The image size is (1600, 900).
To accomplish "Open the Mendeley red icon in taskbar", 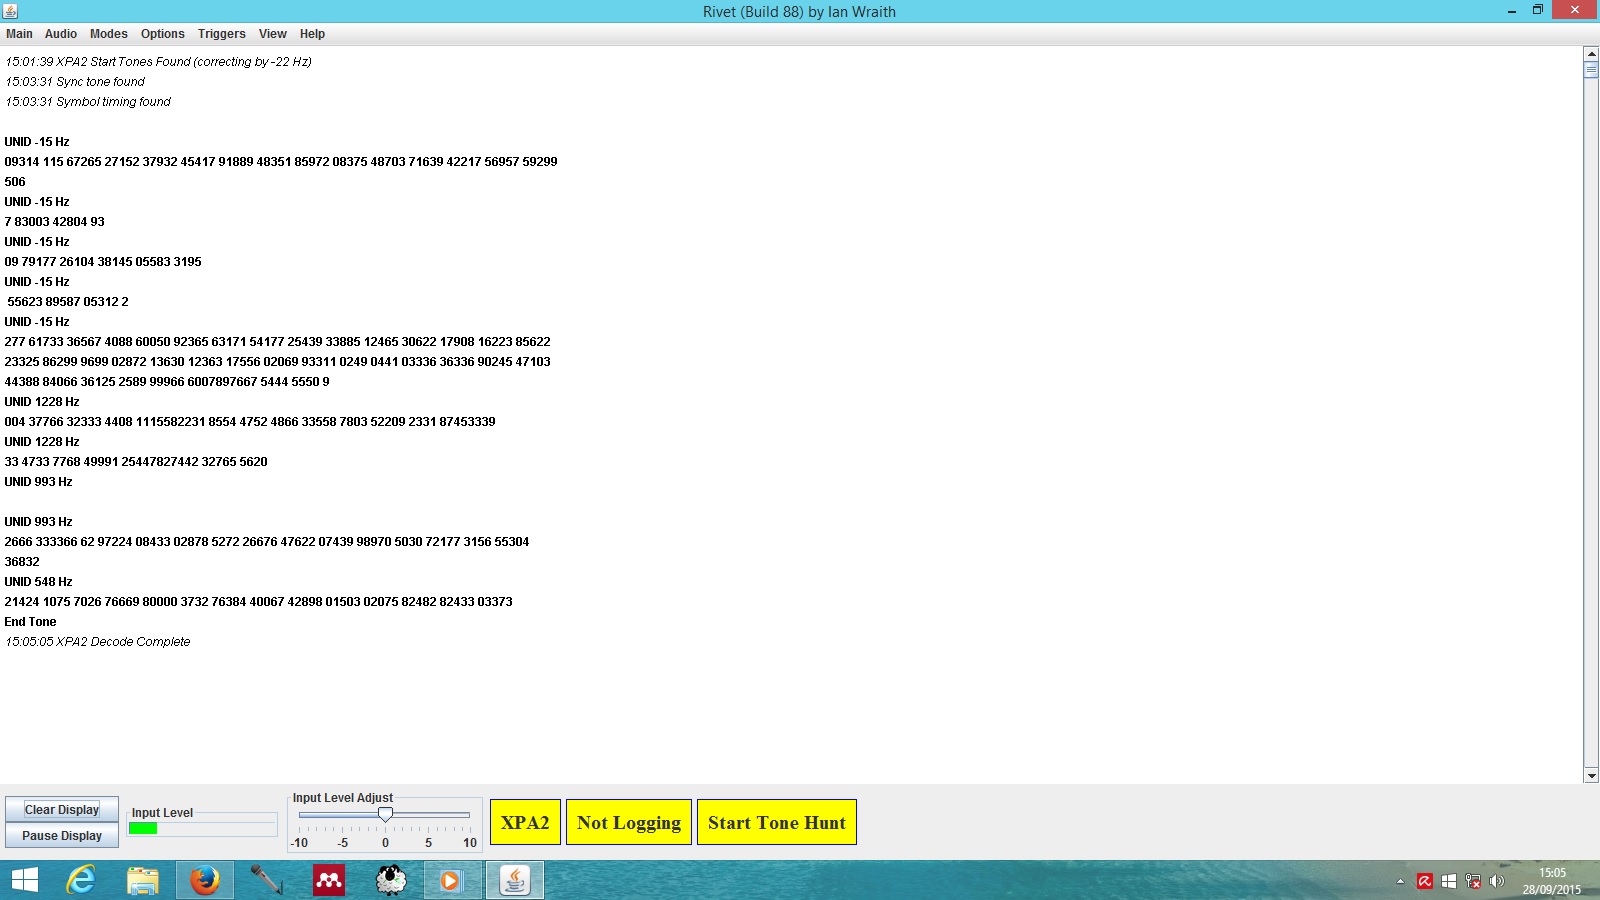I will click(329, 880).
